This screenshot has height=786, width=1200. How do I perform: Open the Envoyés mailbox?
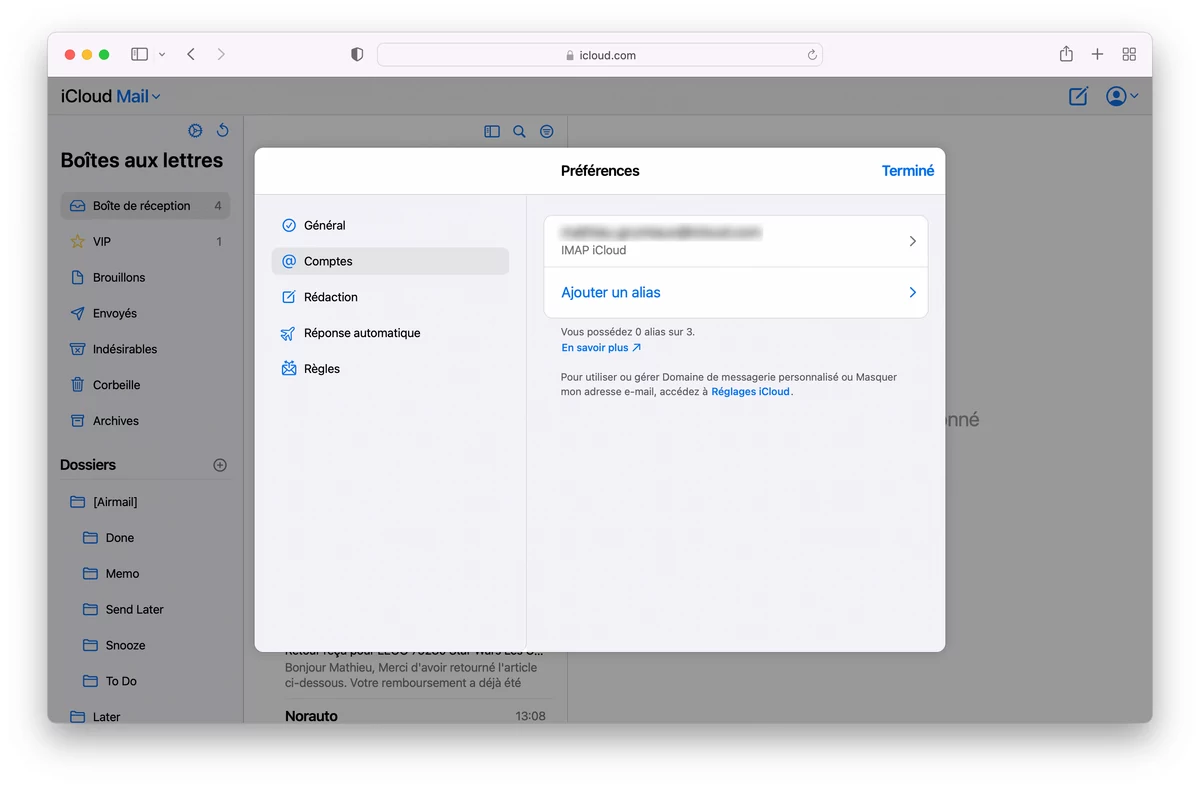pos(145,314)
